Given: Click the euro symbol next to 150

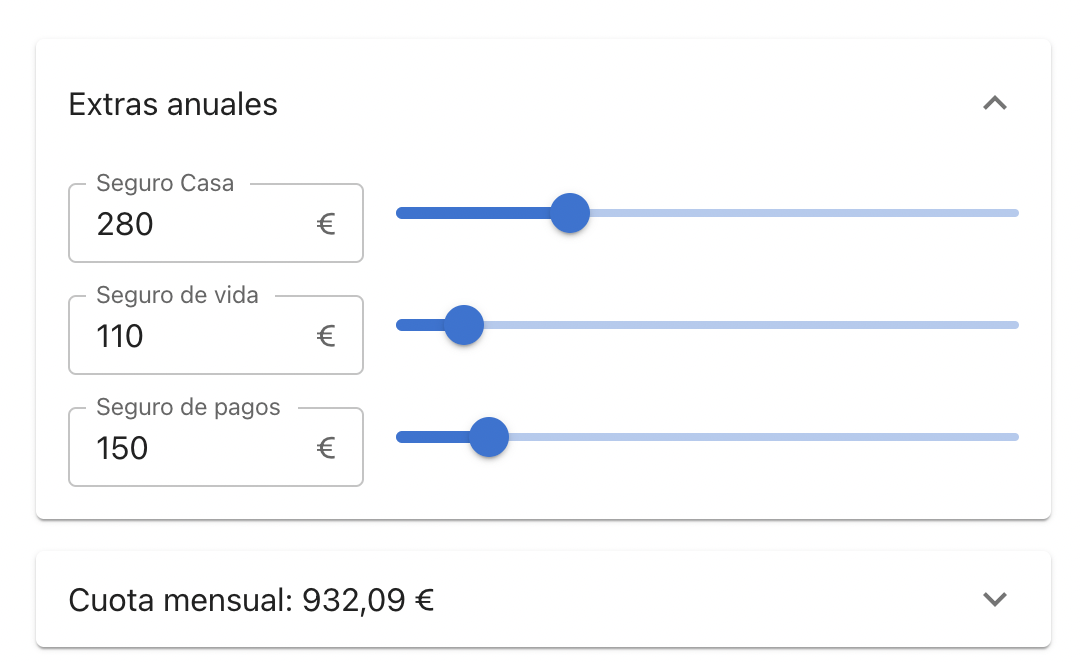Looking at the screenshot, I should [326, 448].
